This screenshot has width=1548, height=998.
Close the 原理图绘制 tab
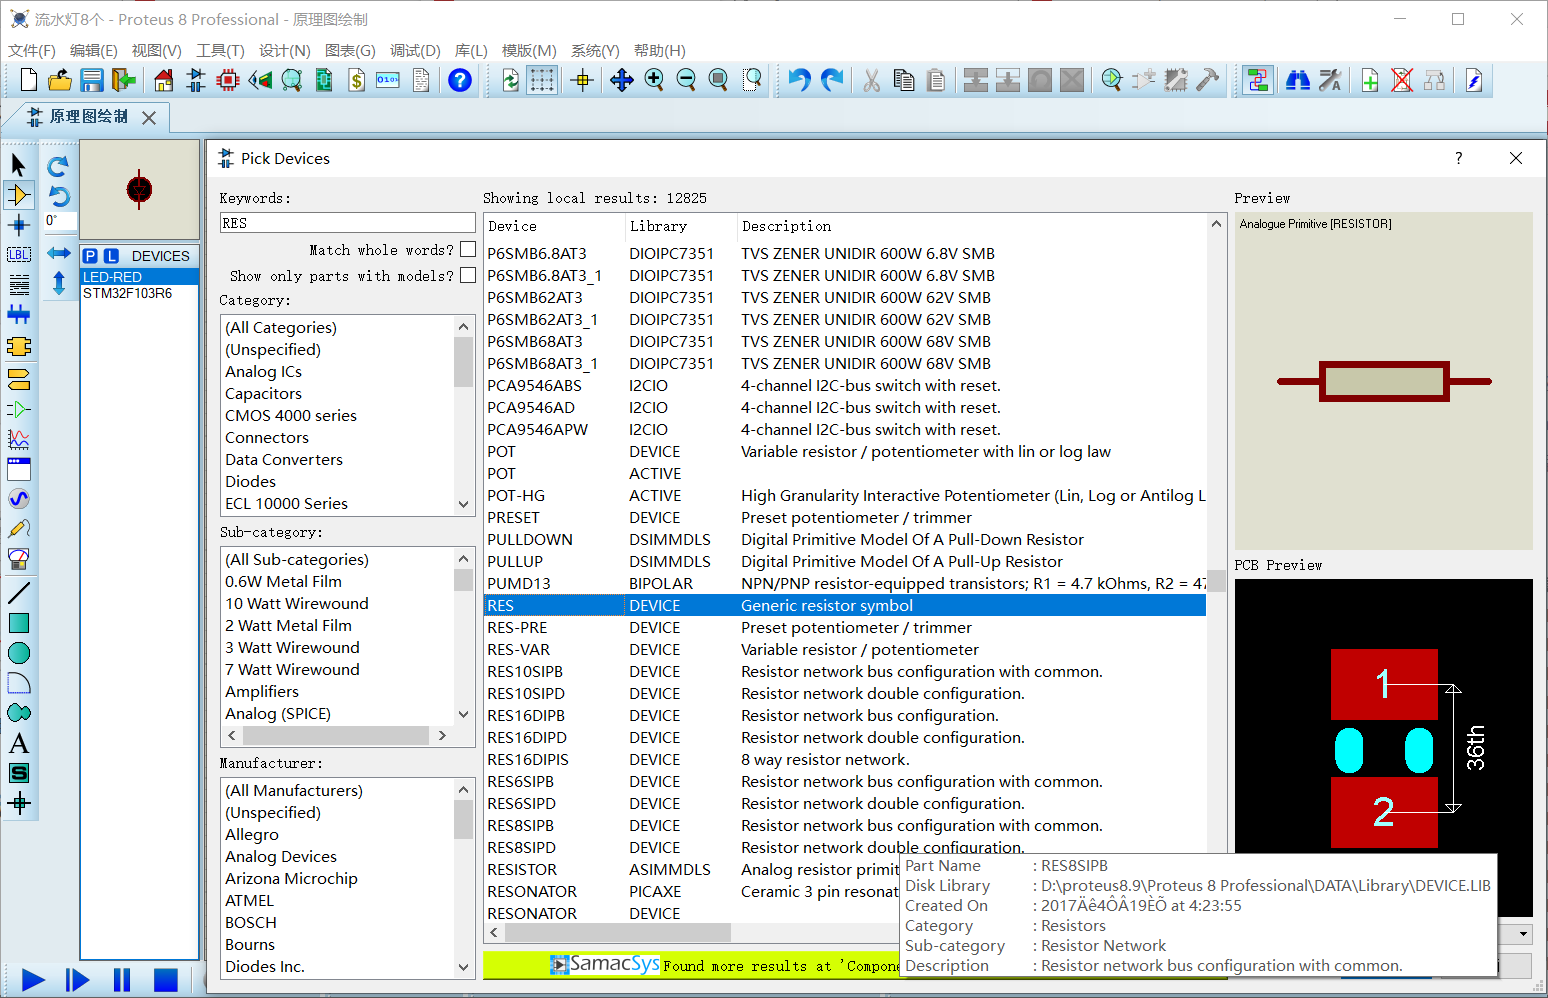pos(149,118)
